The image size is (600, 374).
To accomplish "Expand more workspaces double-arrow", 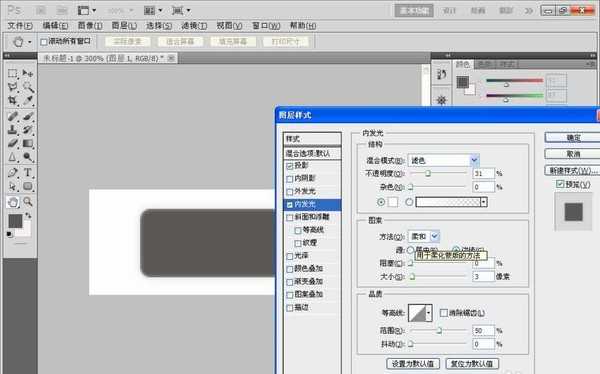I will (529, 11).
